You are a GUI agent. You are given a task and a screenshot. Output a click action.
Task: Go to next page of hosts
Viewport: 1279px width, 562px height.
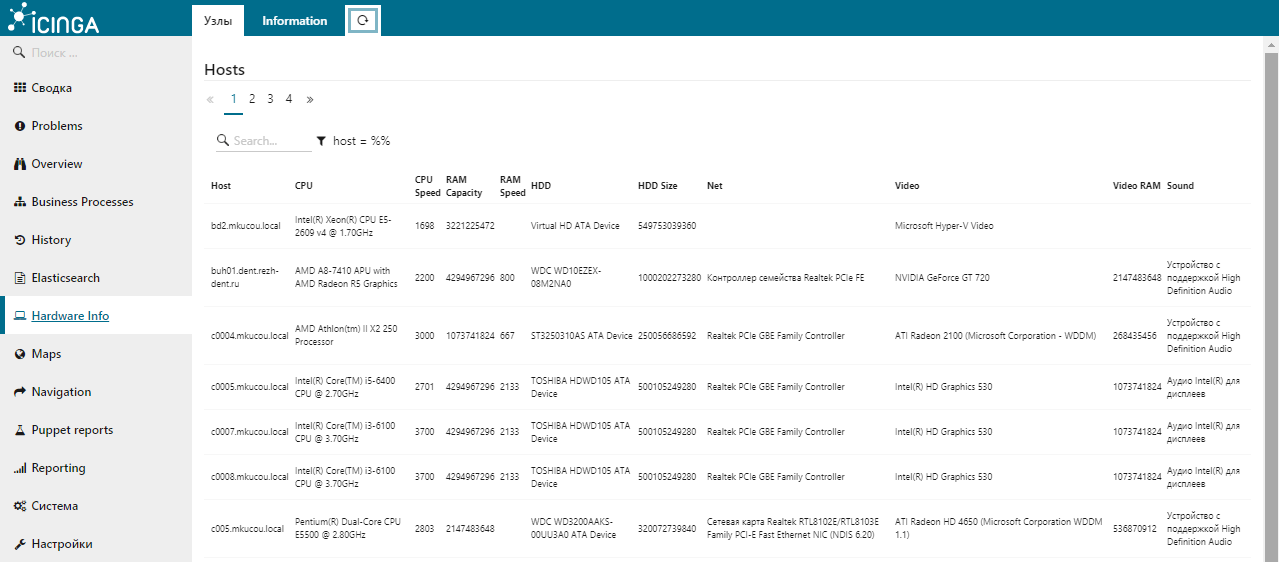(x=310, y=99)
